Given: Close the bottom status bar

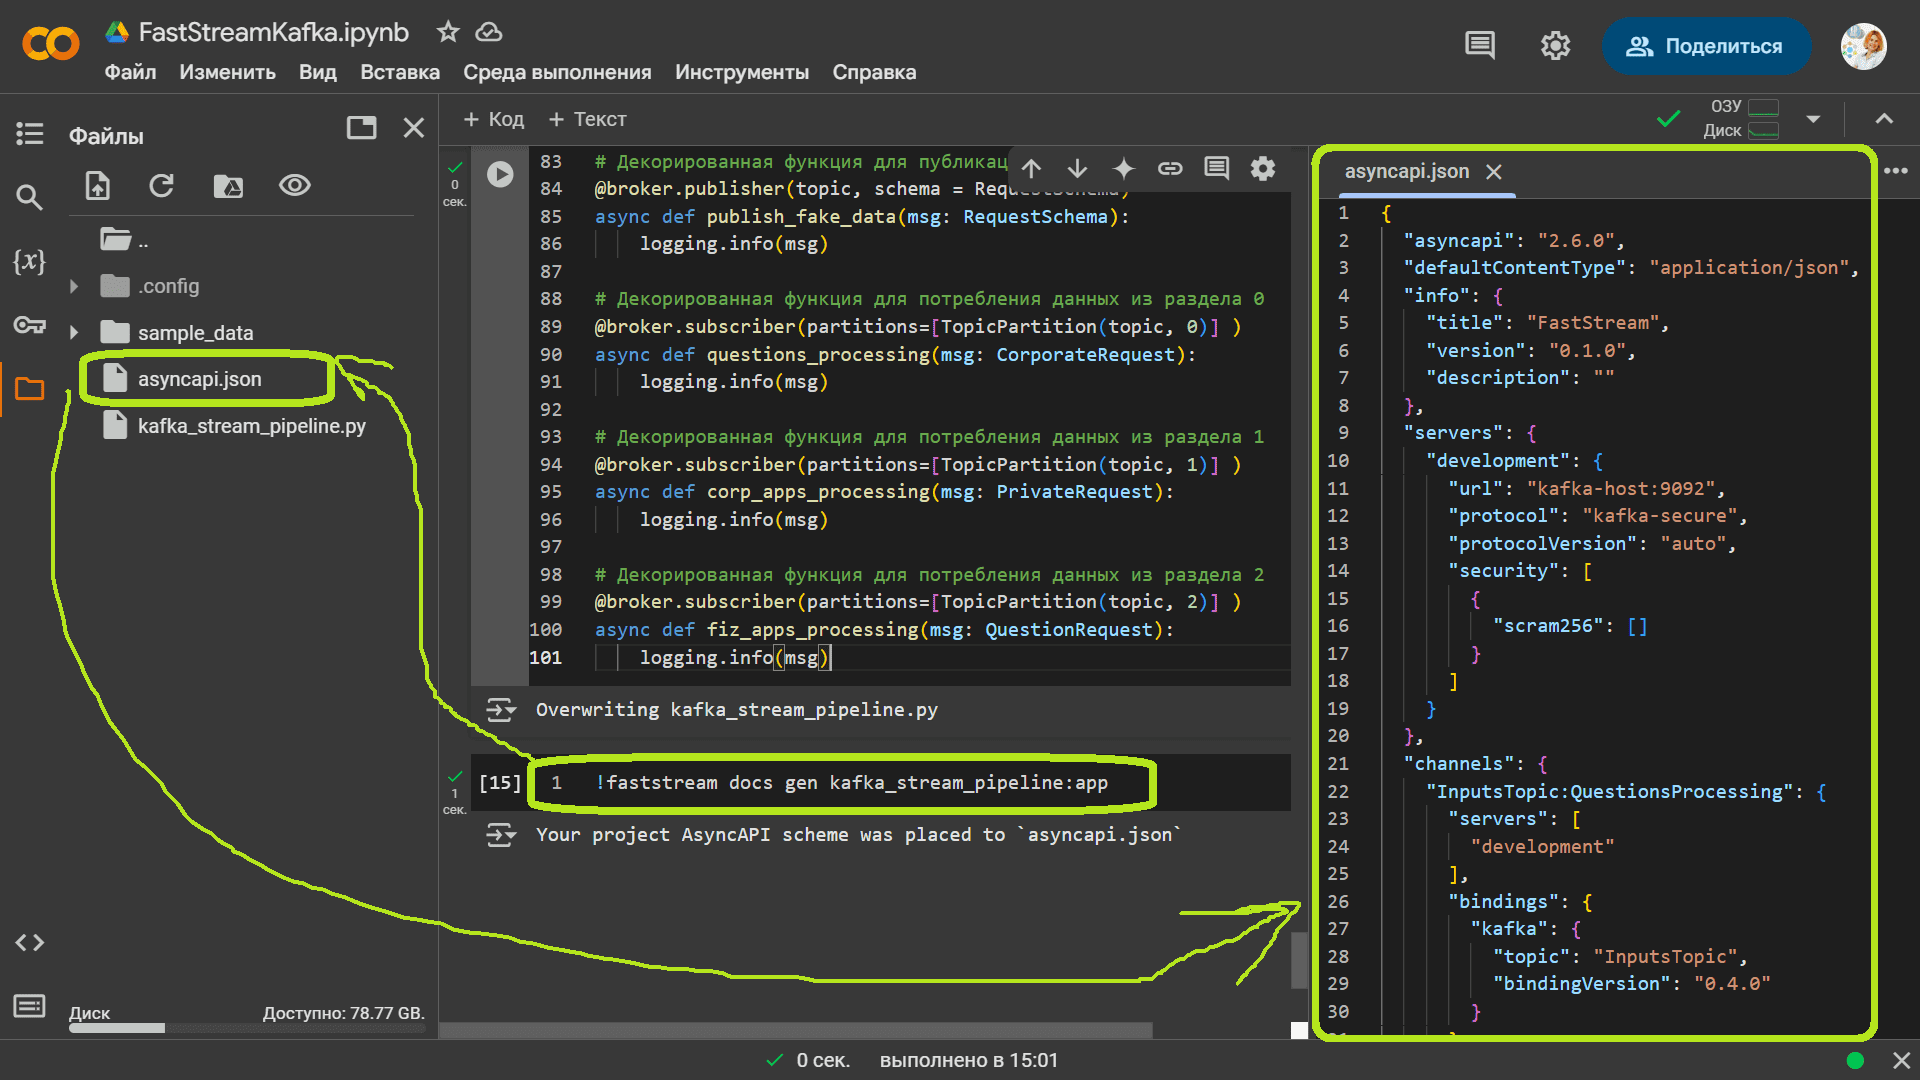Looking at the screenshot, I should click(x=1901, y=1060).
